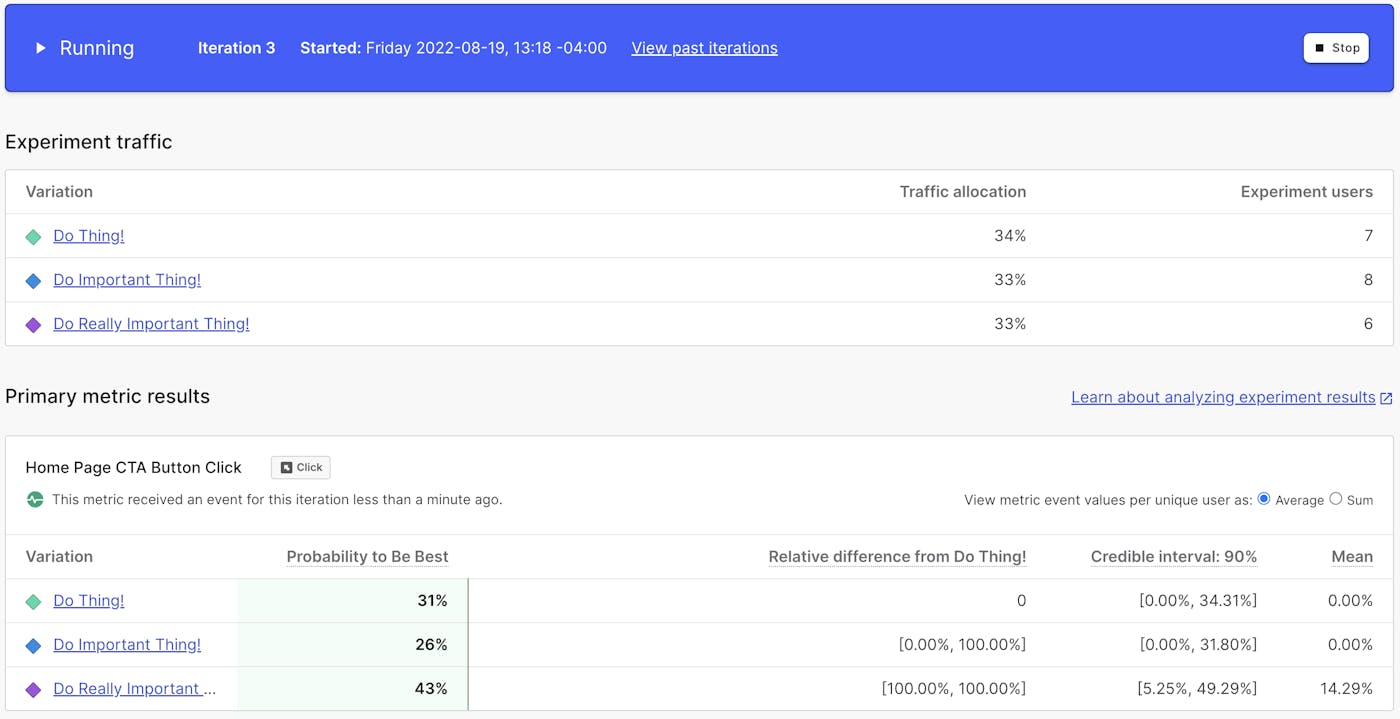Select the Average radio button

click(1264, 499)
